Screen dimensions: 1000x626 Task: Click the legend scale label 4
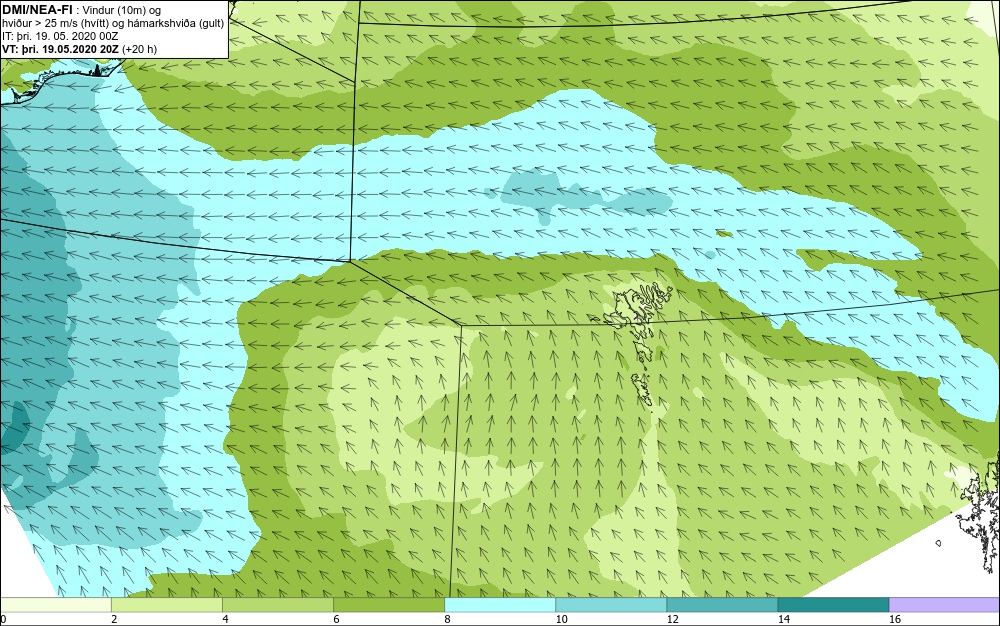pos(225,619)
